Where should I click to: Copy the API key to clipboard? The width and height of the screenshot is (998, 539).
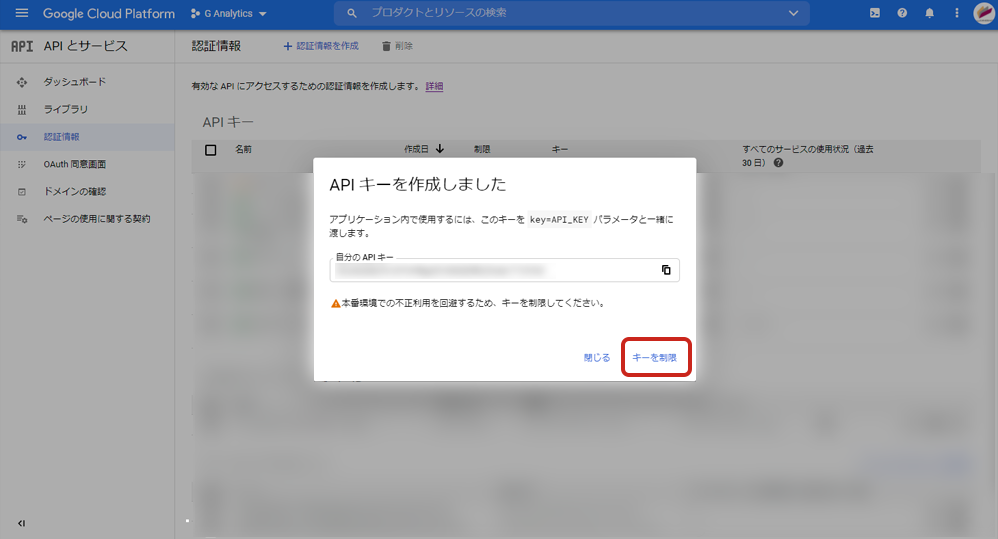click(666, 270)
